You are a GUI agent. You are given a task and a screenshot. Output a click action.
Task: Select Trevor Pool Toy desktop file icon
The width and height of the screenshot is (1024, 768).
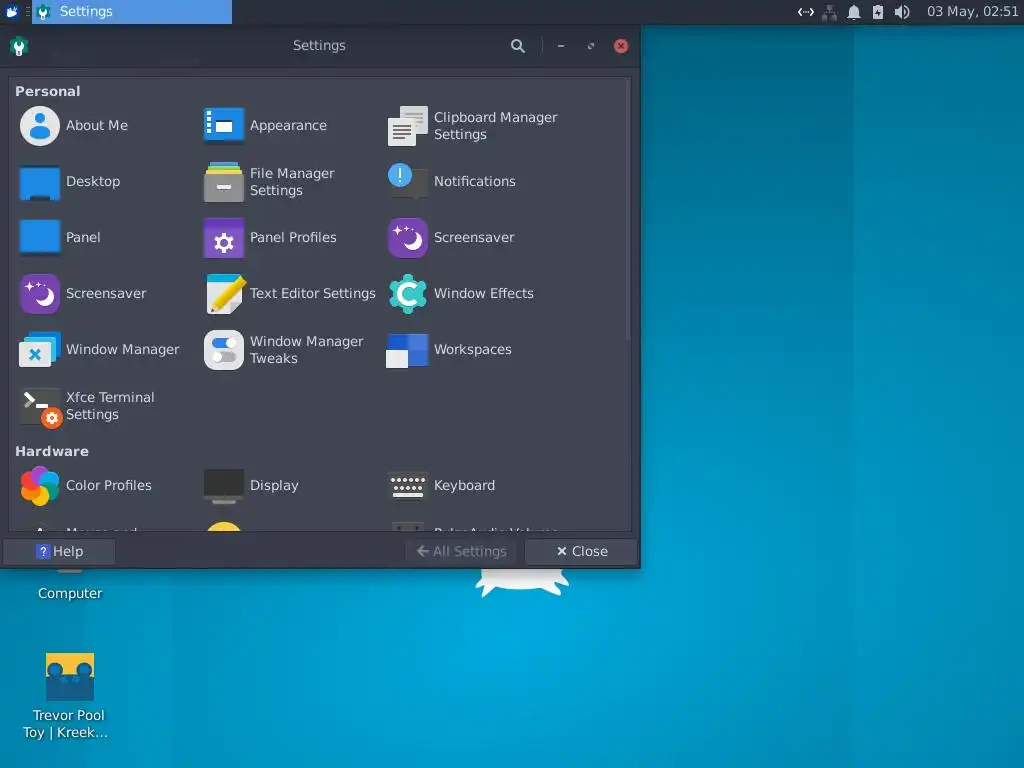[x=69, y=677]
